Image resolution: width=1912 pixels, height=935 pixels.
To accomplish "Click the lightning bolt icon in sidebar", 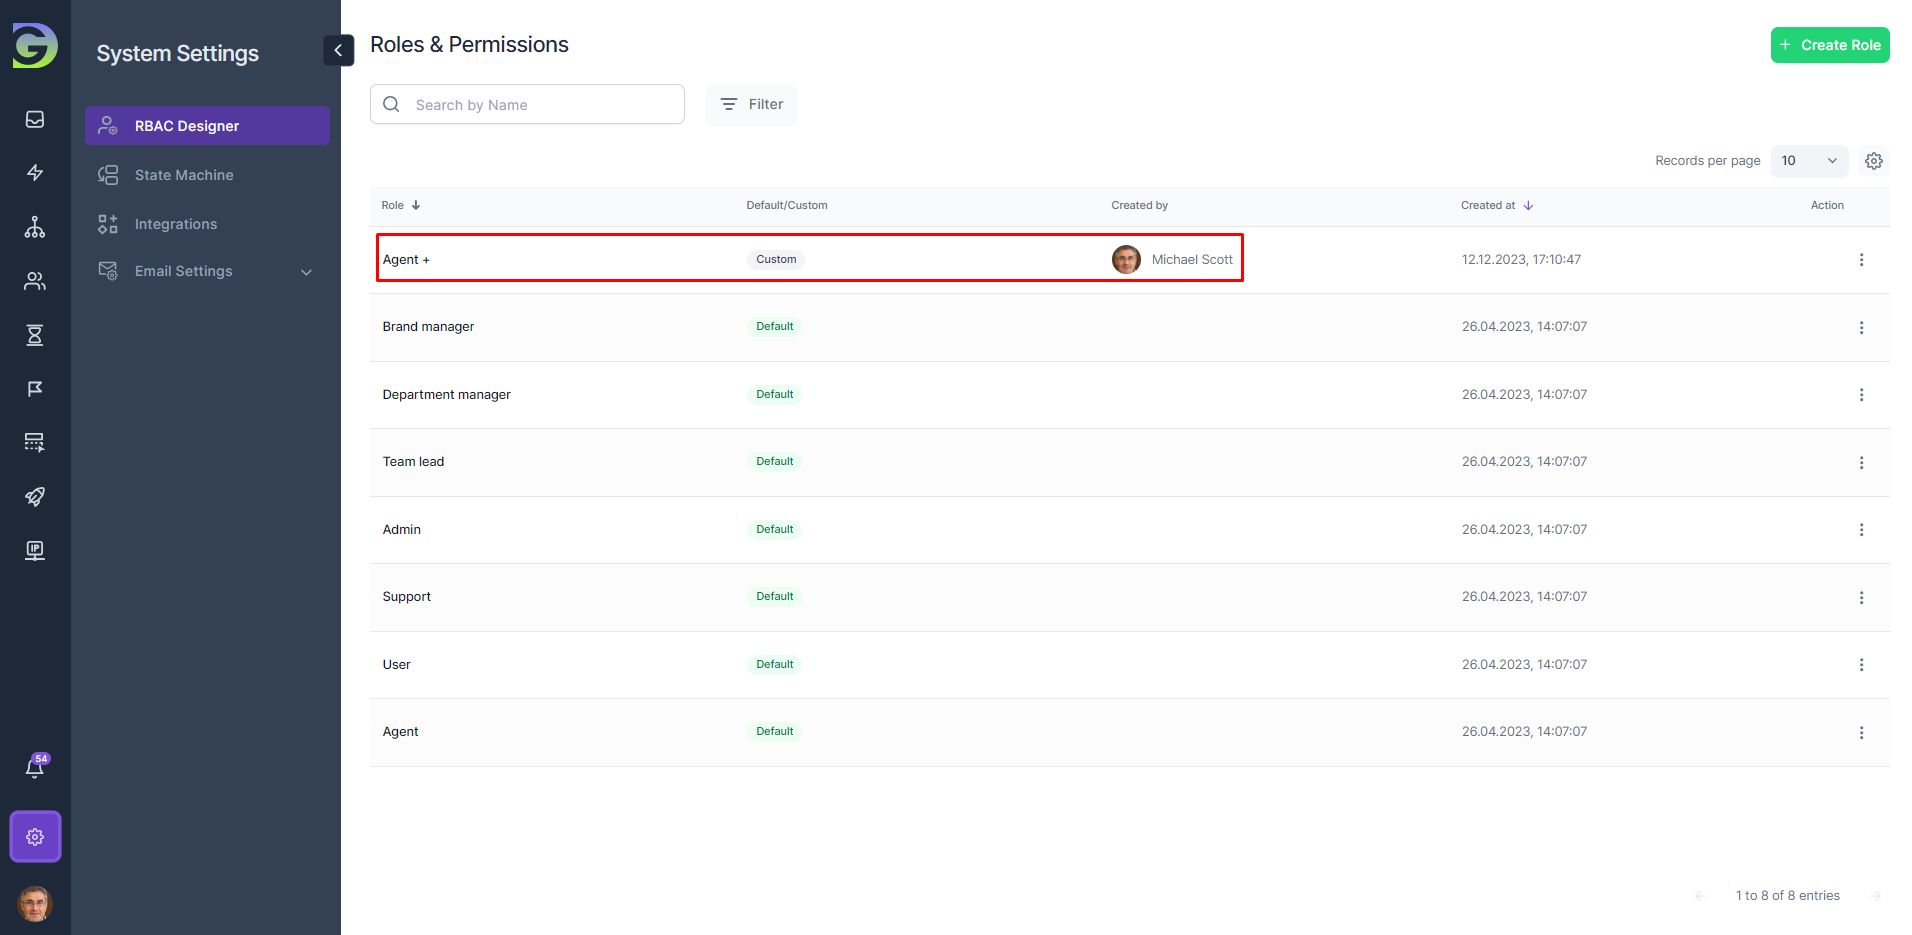I will (x=35, y=173).
